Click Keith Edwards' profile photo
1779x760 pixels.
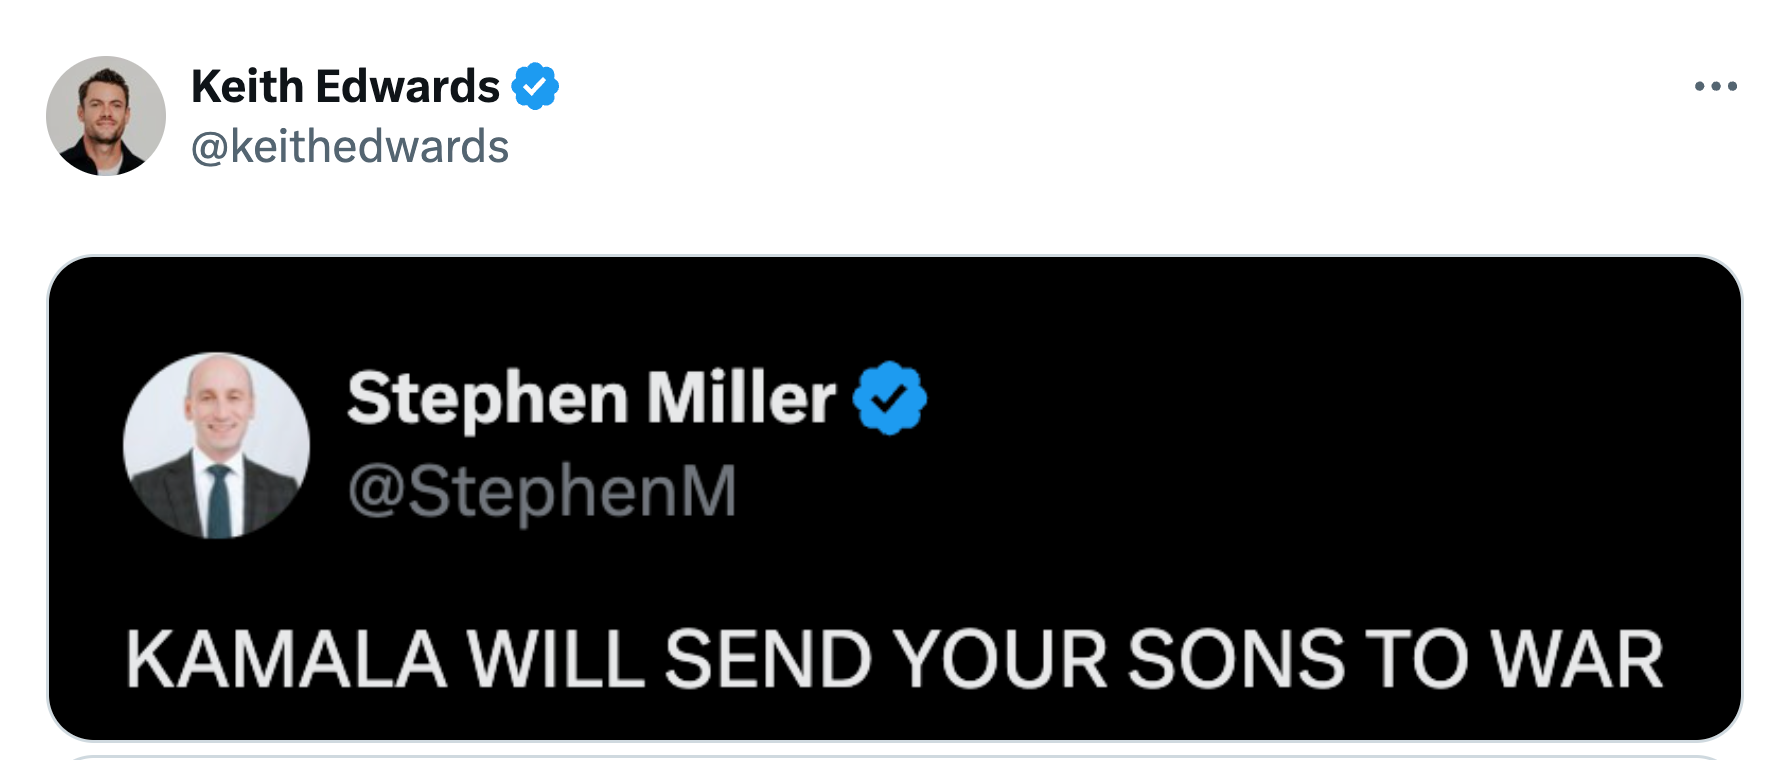pyautogui.click(x=106, y=116)
